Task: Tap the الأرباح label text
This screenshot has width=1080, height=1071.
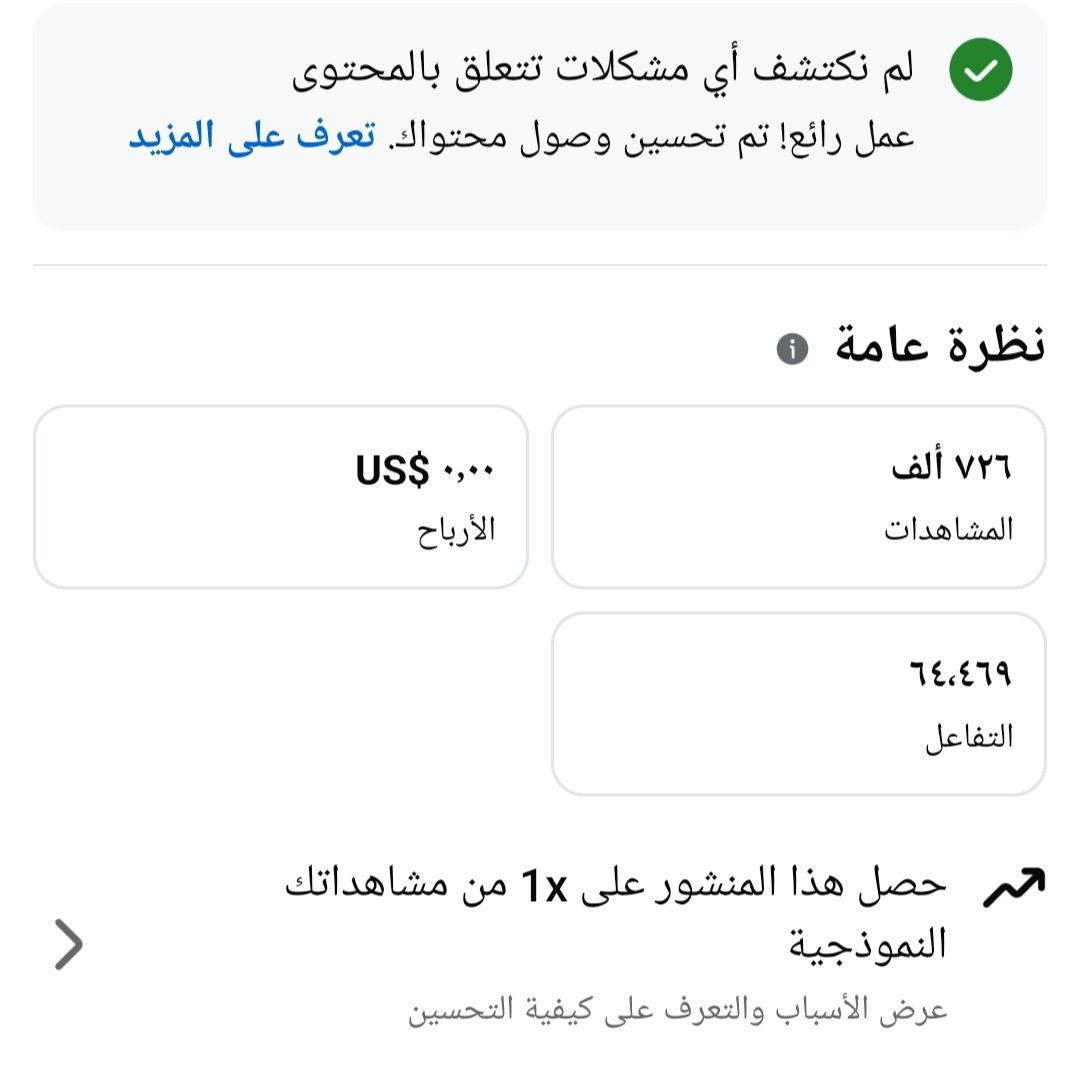Action: point(456,531)
